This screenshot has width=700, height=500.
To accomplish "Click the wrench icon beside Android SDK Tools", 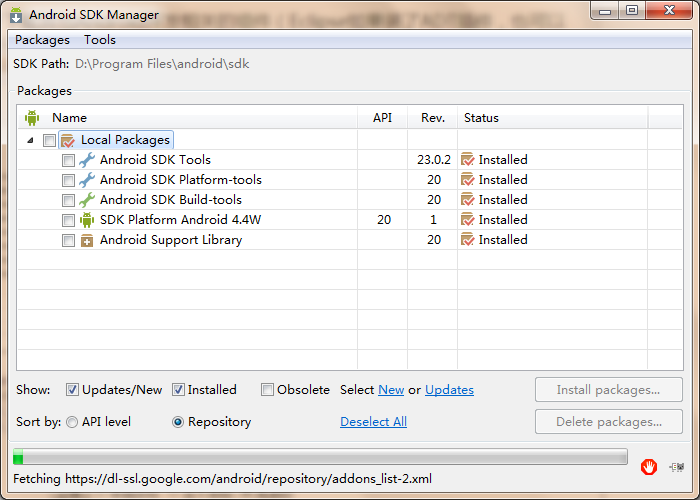I will tap(87, 160).
